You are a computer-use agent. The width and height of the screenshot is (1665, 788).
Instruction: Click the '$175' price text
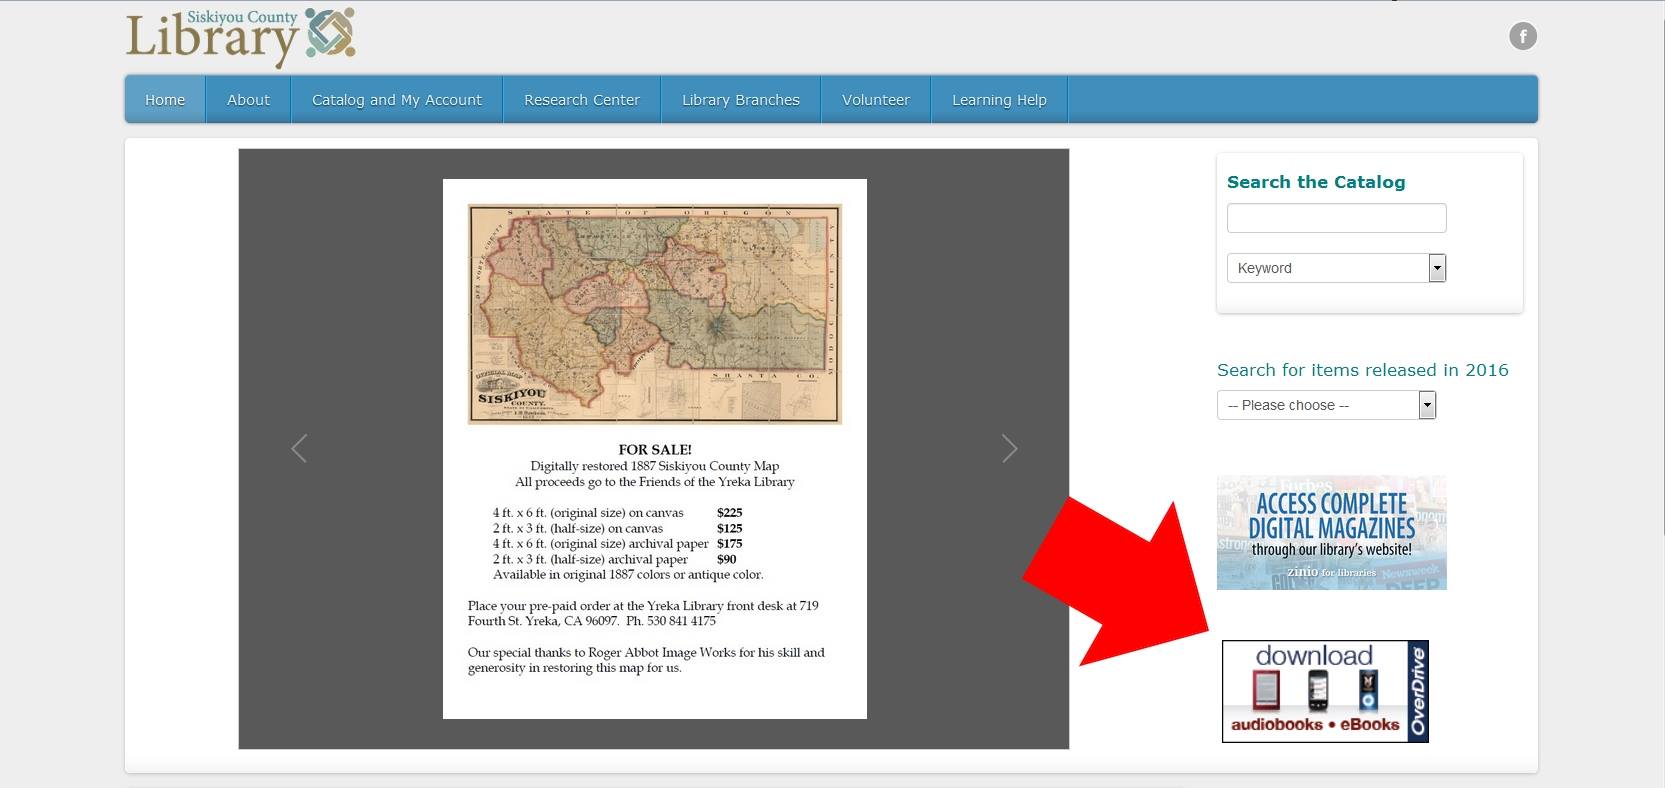click(x=730, y=544)
